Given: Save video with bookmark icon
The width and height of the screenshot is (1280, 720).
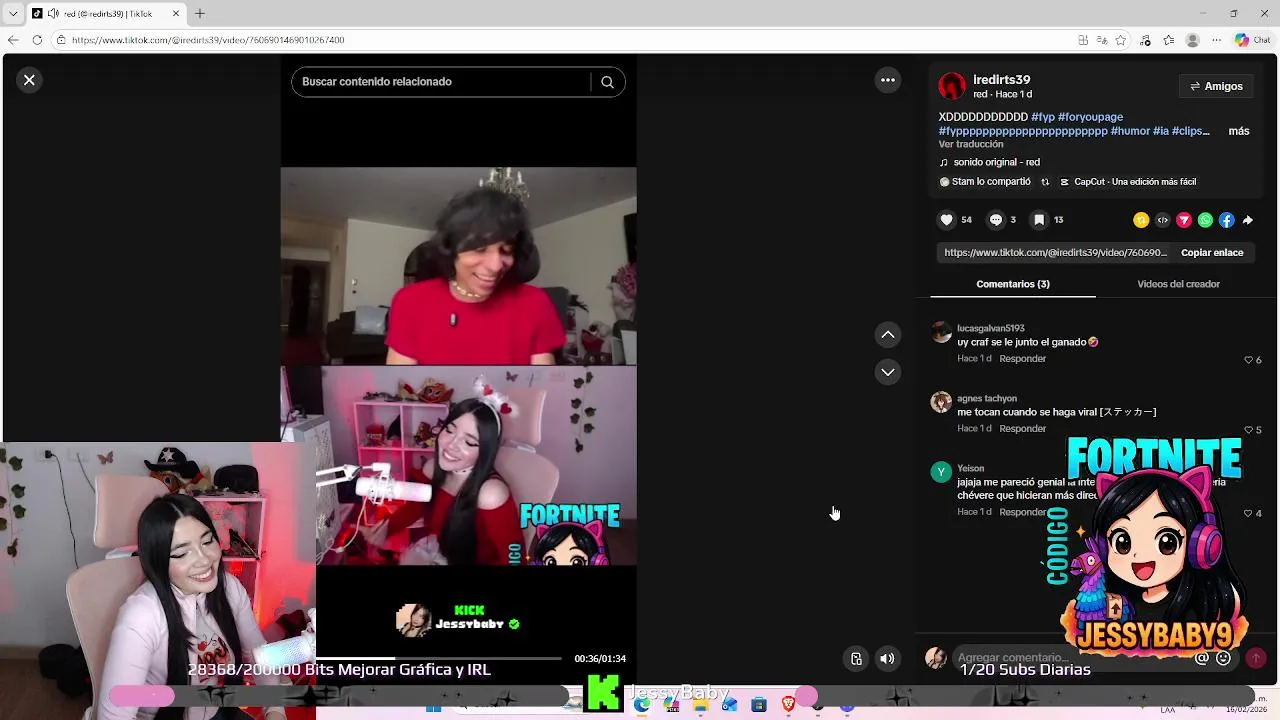Looking at the screenshot, I should 1039,220.
